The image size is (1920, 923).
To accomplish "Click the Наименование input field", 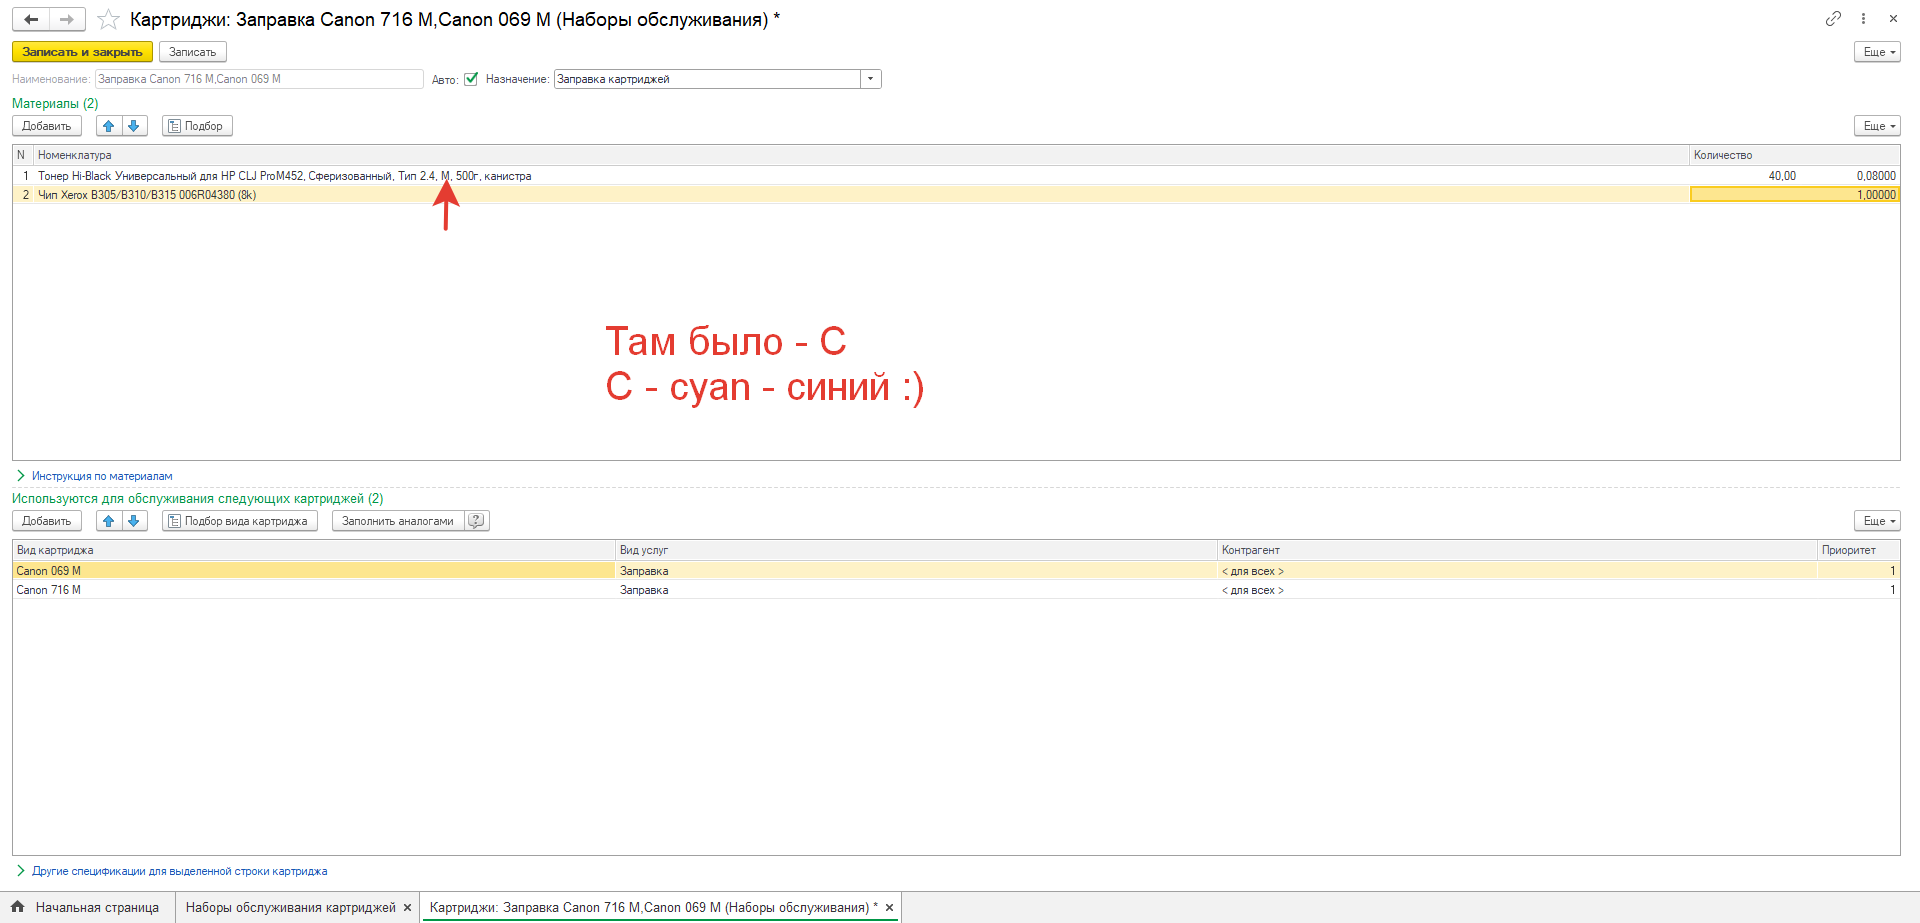I will [259, 79].
